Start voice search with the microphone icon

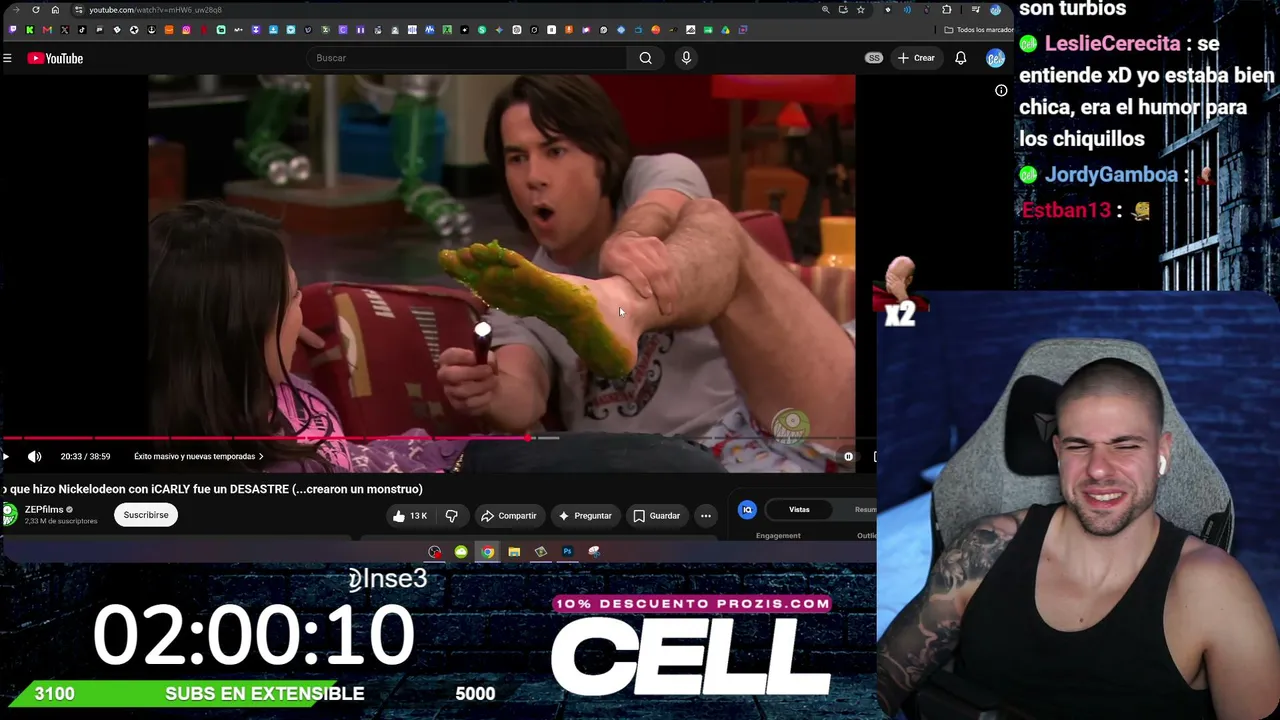coord(686,58)
